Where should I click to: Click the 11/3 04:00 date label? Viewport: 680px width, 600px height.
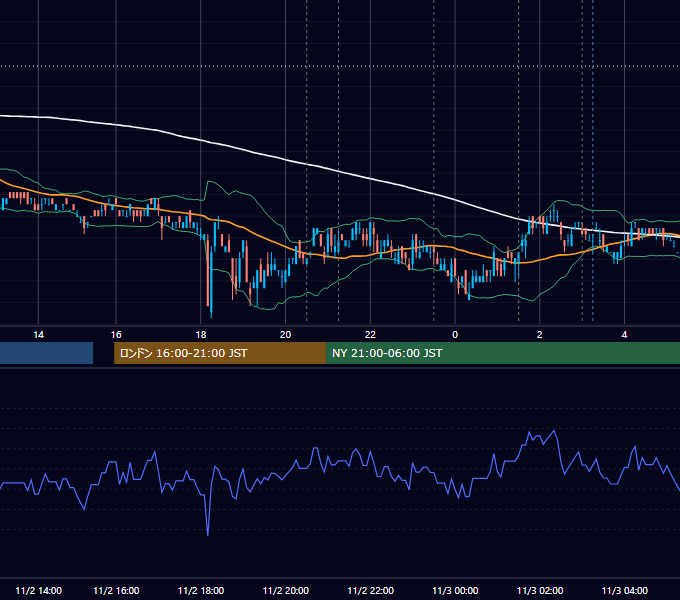(x=624, y=590)
